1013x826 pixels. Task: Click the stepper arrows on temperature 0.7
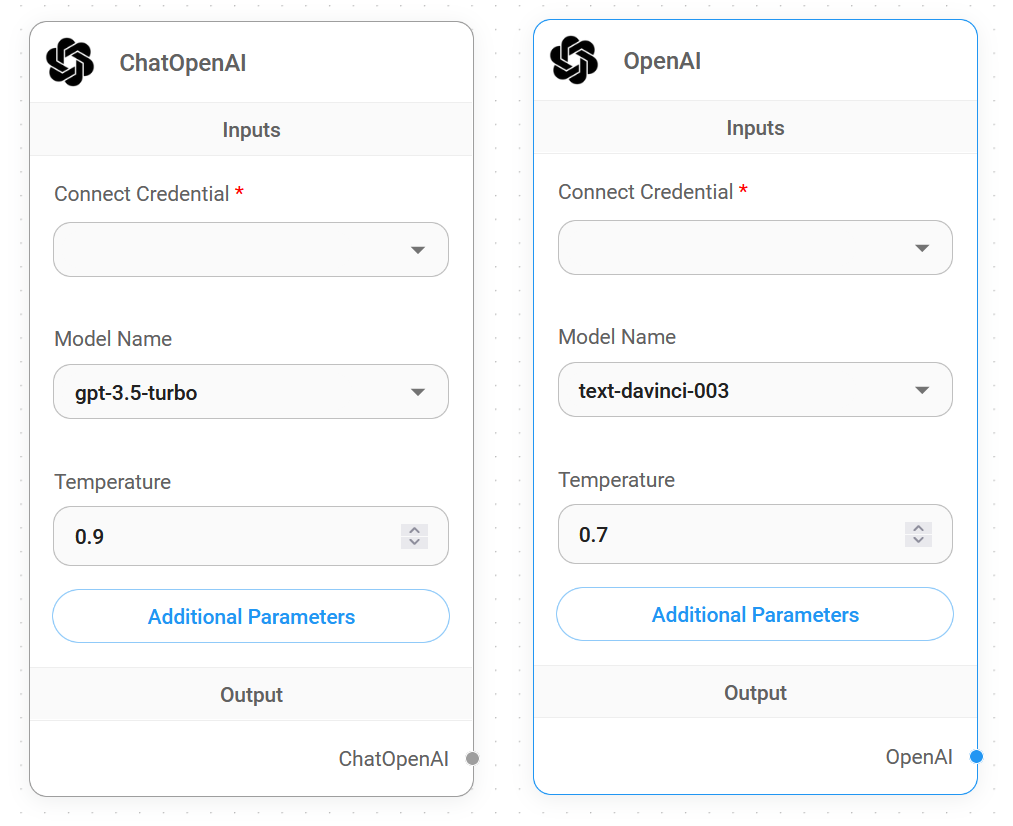919,534
